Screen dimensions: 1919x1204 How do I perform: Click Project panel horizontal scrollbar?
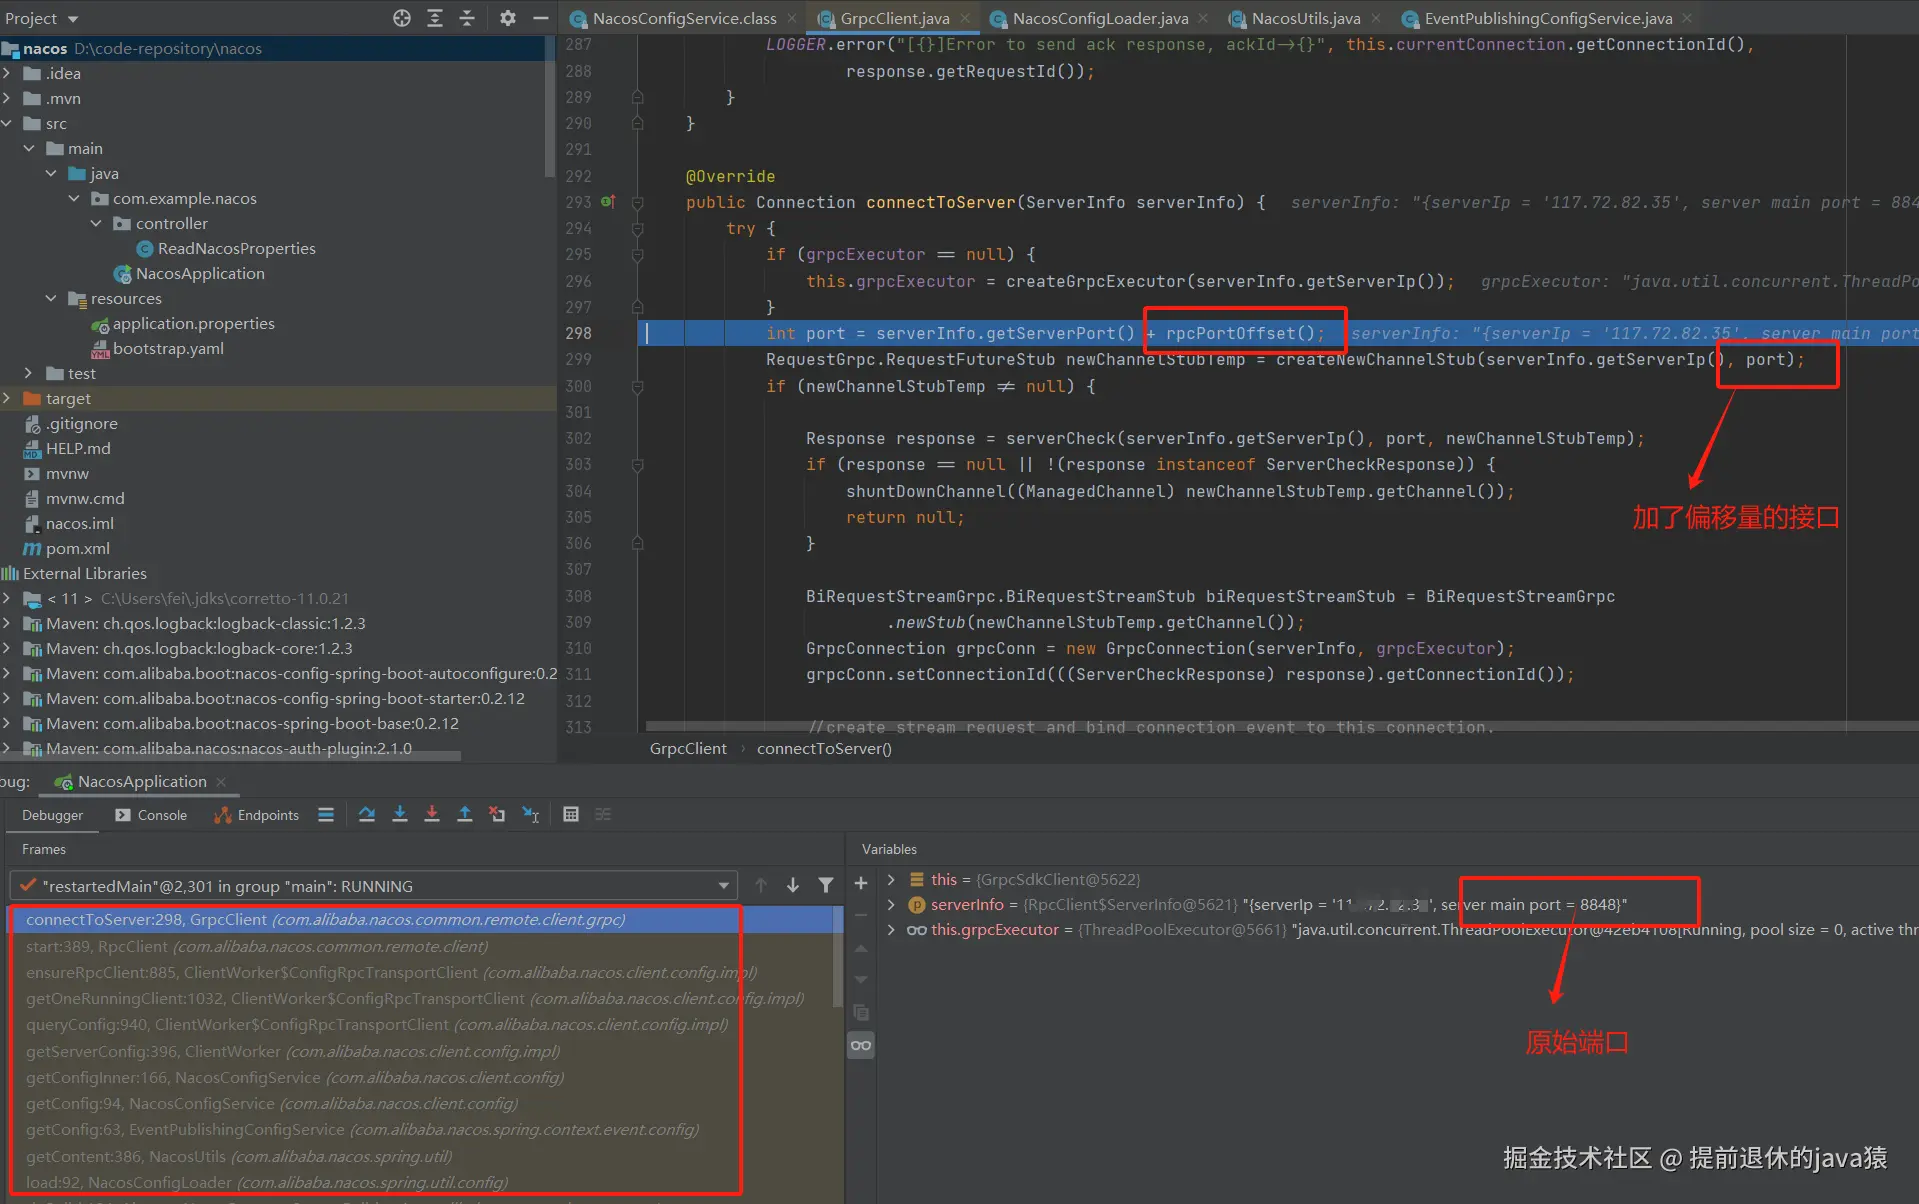[231, 756]
